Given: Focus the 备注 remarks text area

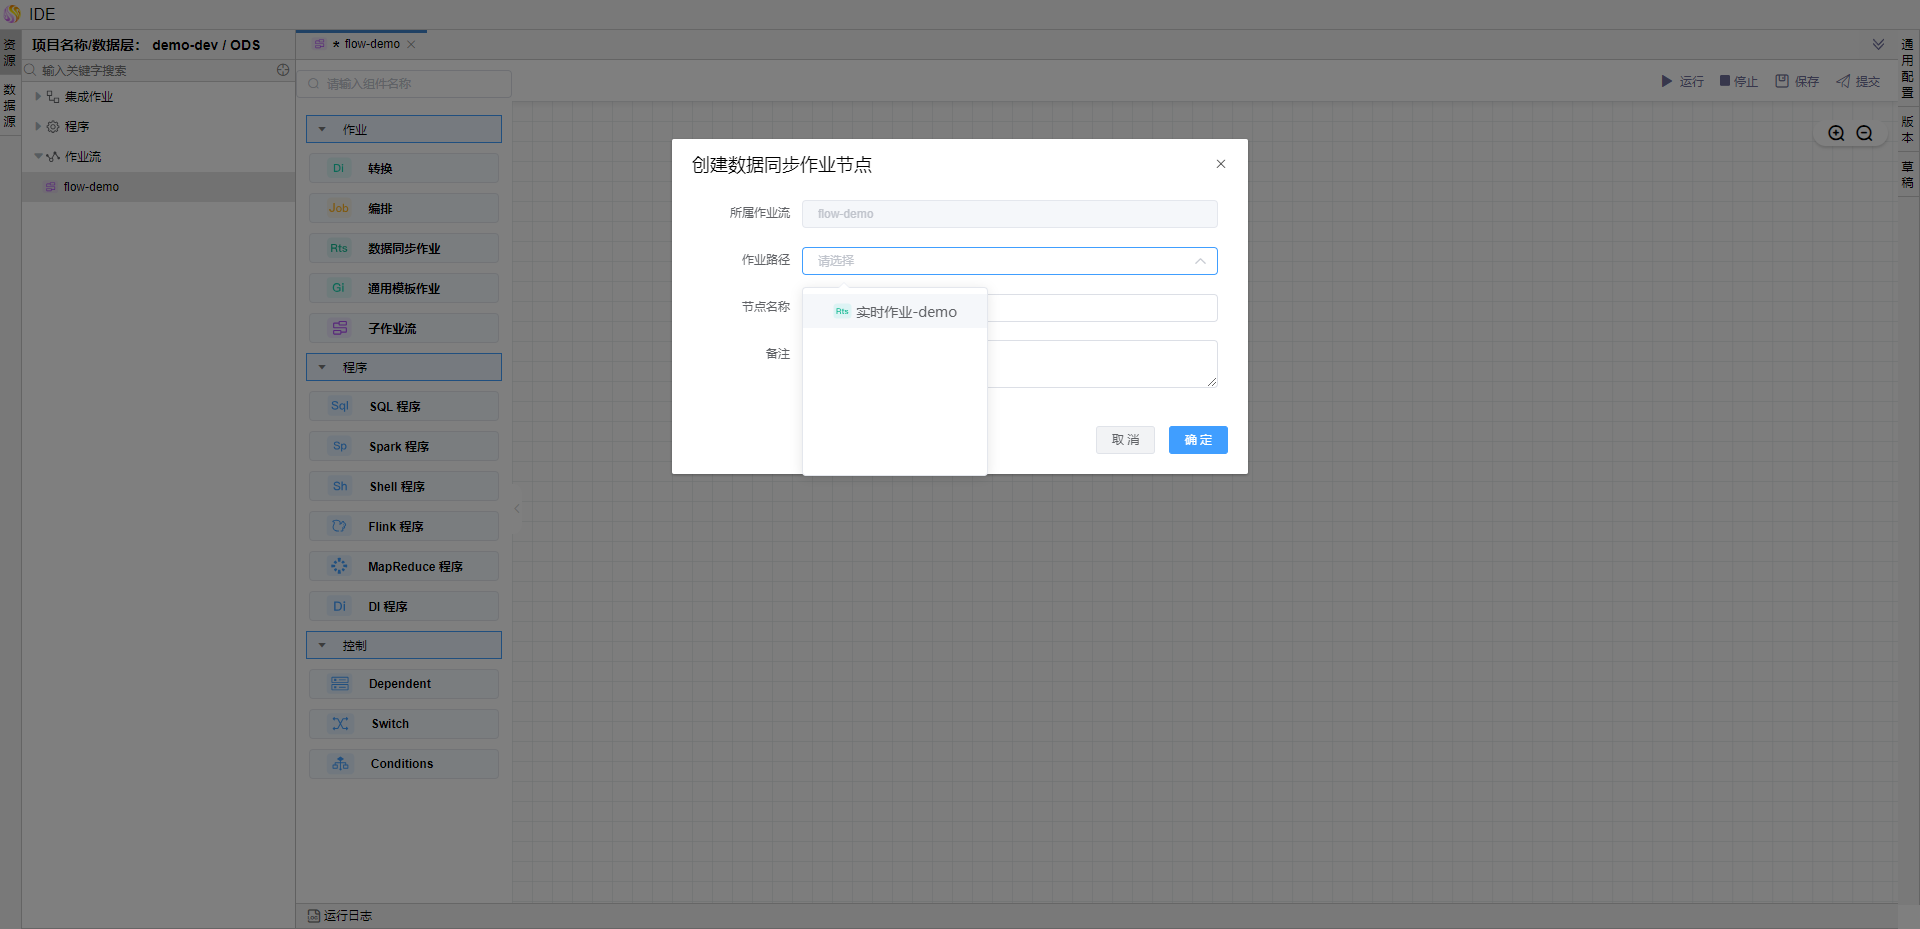Looking at the screenshot, I should [x=1100, y=364].
